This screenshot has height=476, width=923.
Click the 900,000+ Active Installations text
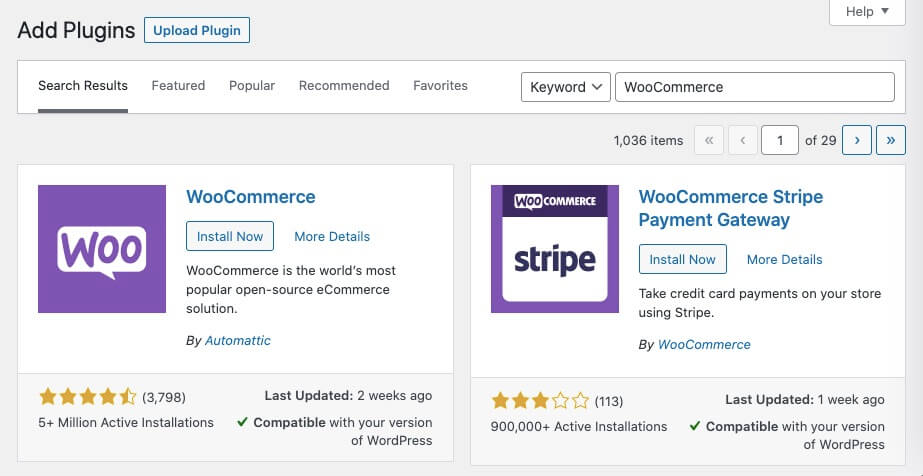[x=579, y=427]
